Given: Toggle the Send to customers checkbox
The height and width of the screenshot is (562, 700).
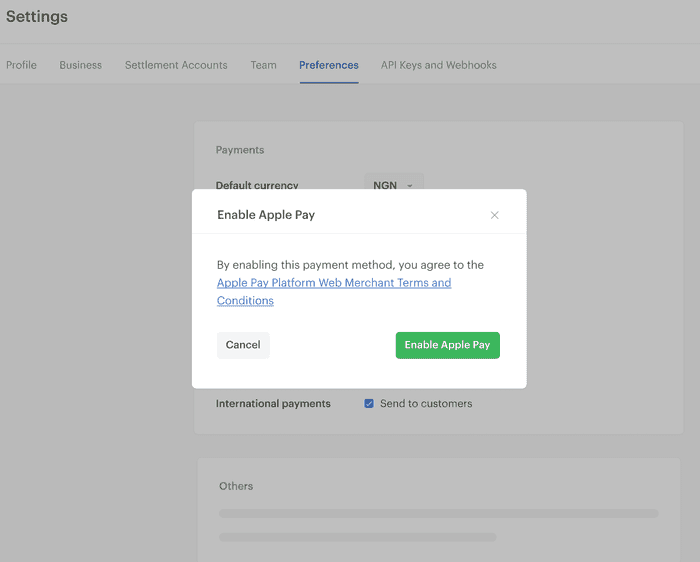Looking at the screenshot, I should tap(369, 404).
